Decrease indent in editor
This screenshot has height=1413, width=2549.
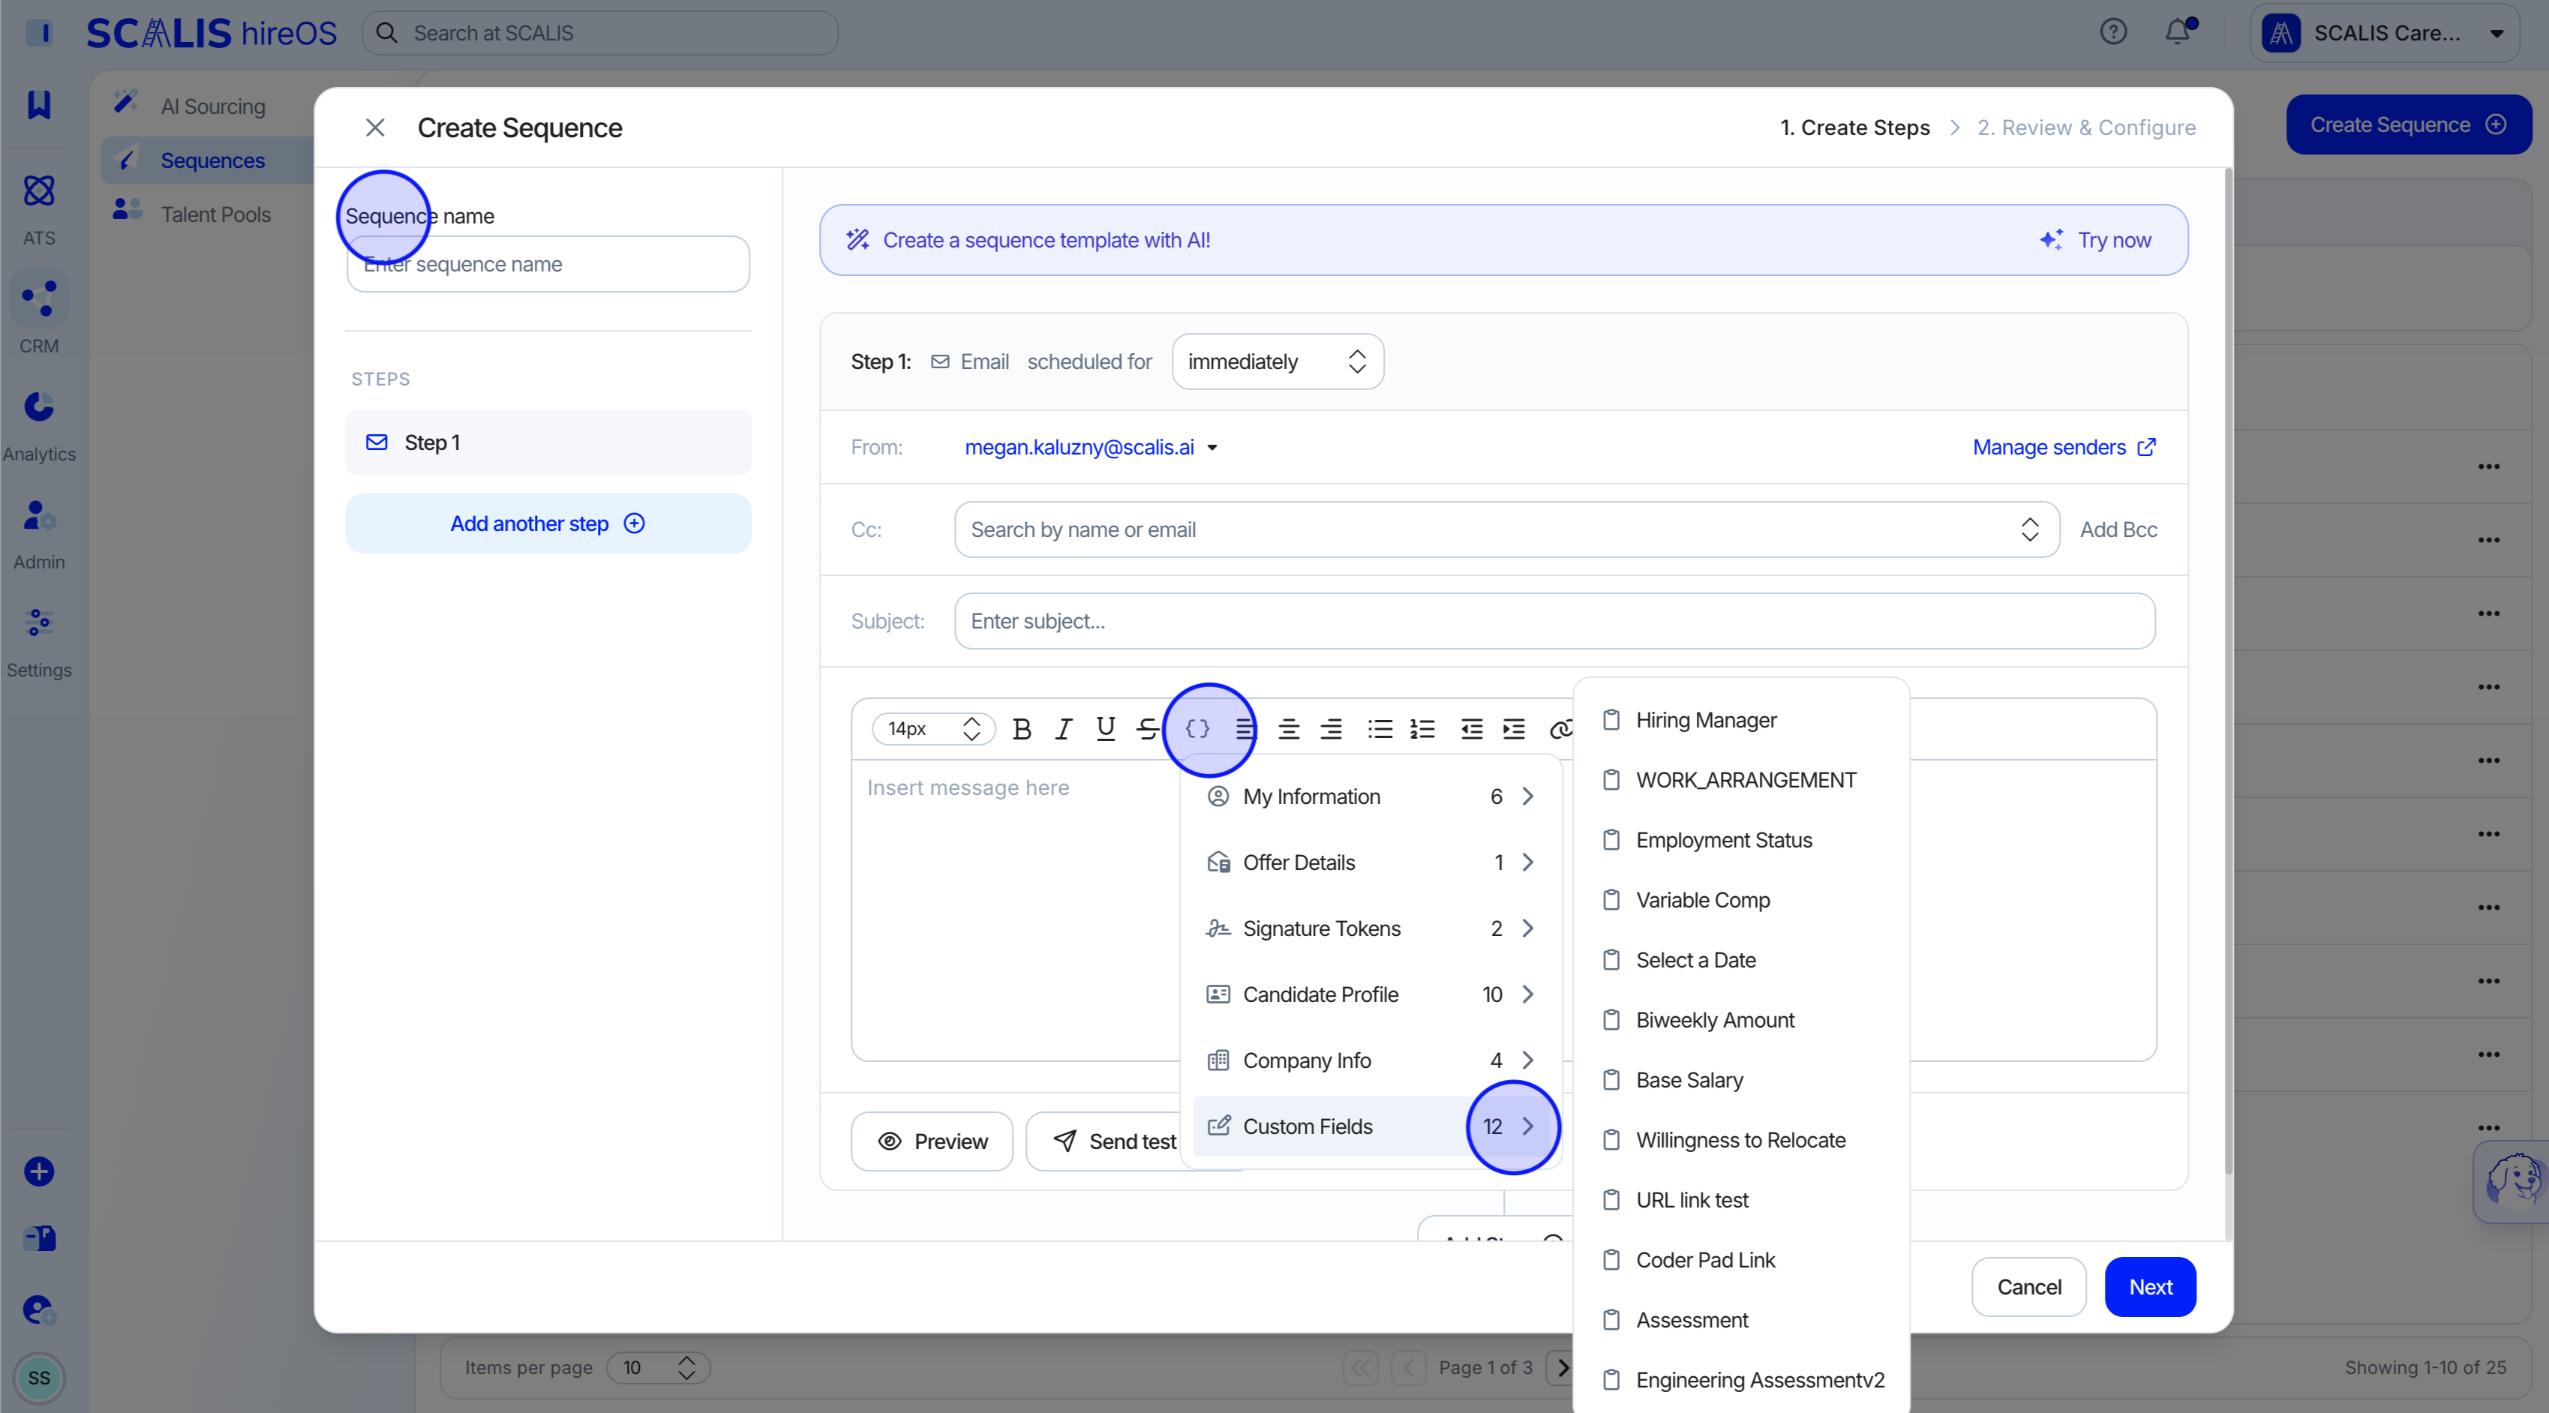[x=1471, y=729]
